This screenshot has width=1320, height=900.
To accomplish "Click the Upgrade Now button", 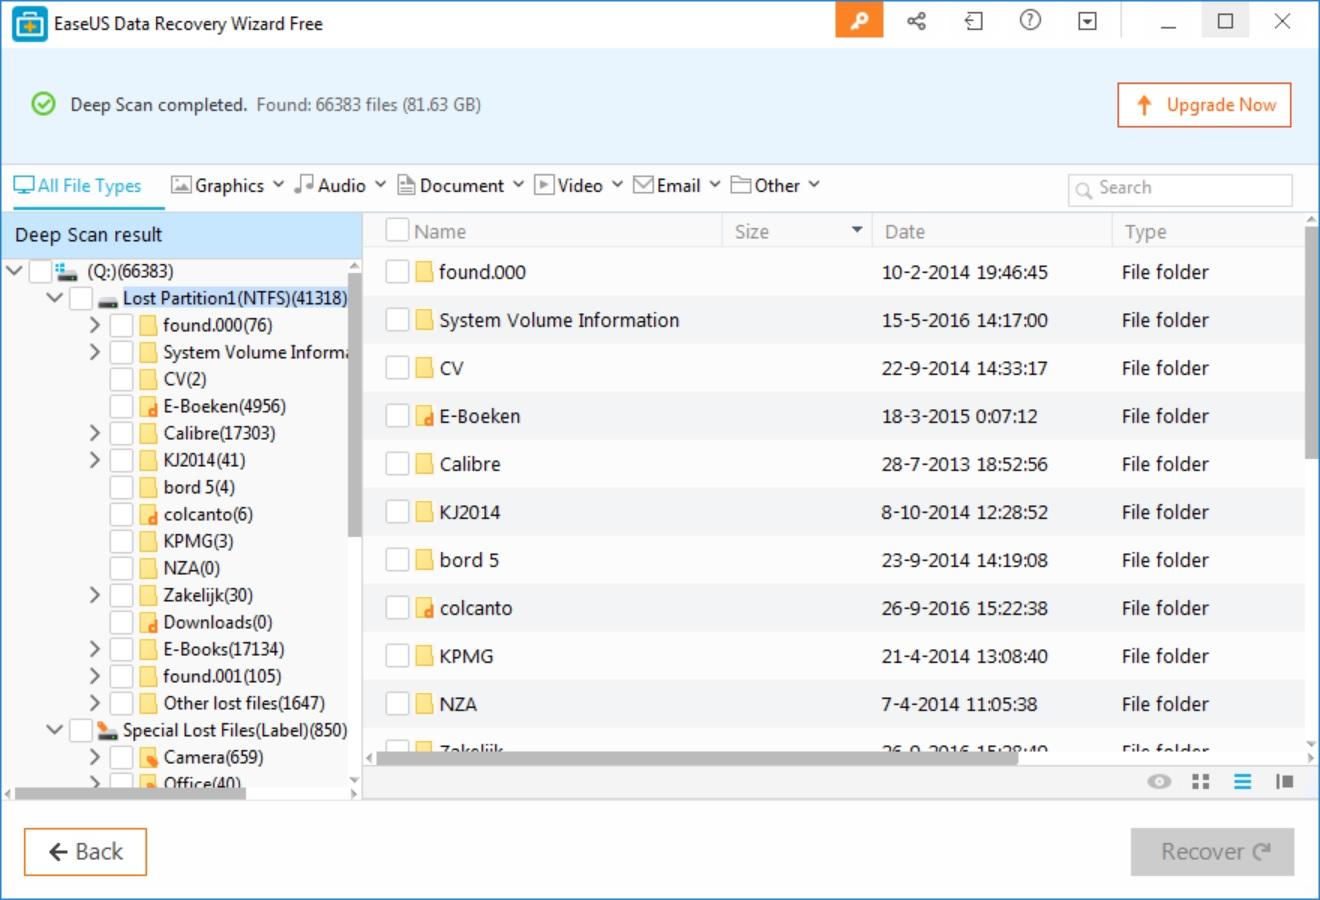I will (x=1204, y=104).
